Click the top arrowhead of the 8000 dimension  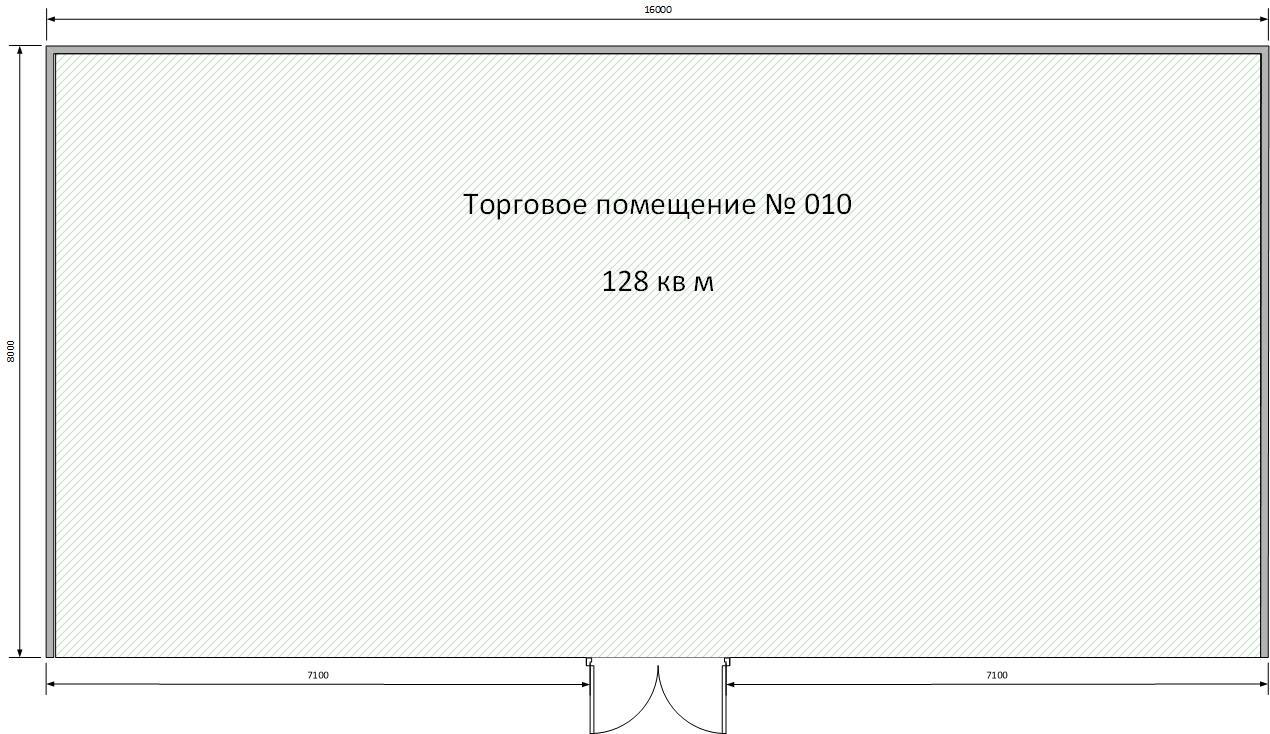(21, 52)
